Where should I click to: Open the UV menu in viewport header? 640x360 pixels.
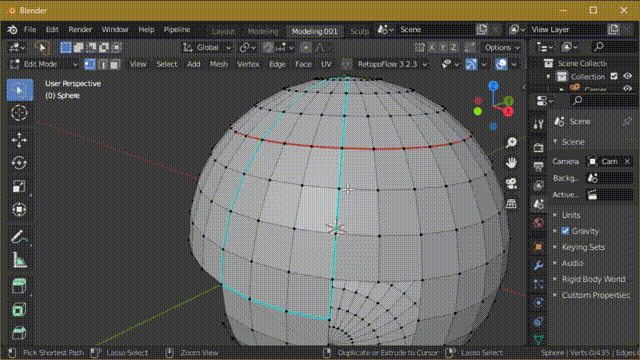326,64
